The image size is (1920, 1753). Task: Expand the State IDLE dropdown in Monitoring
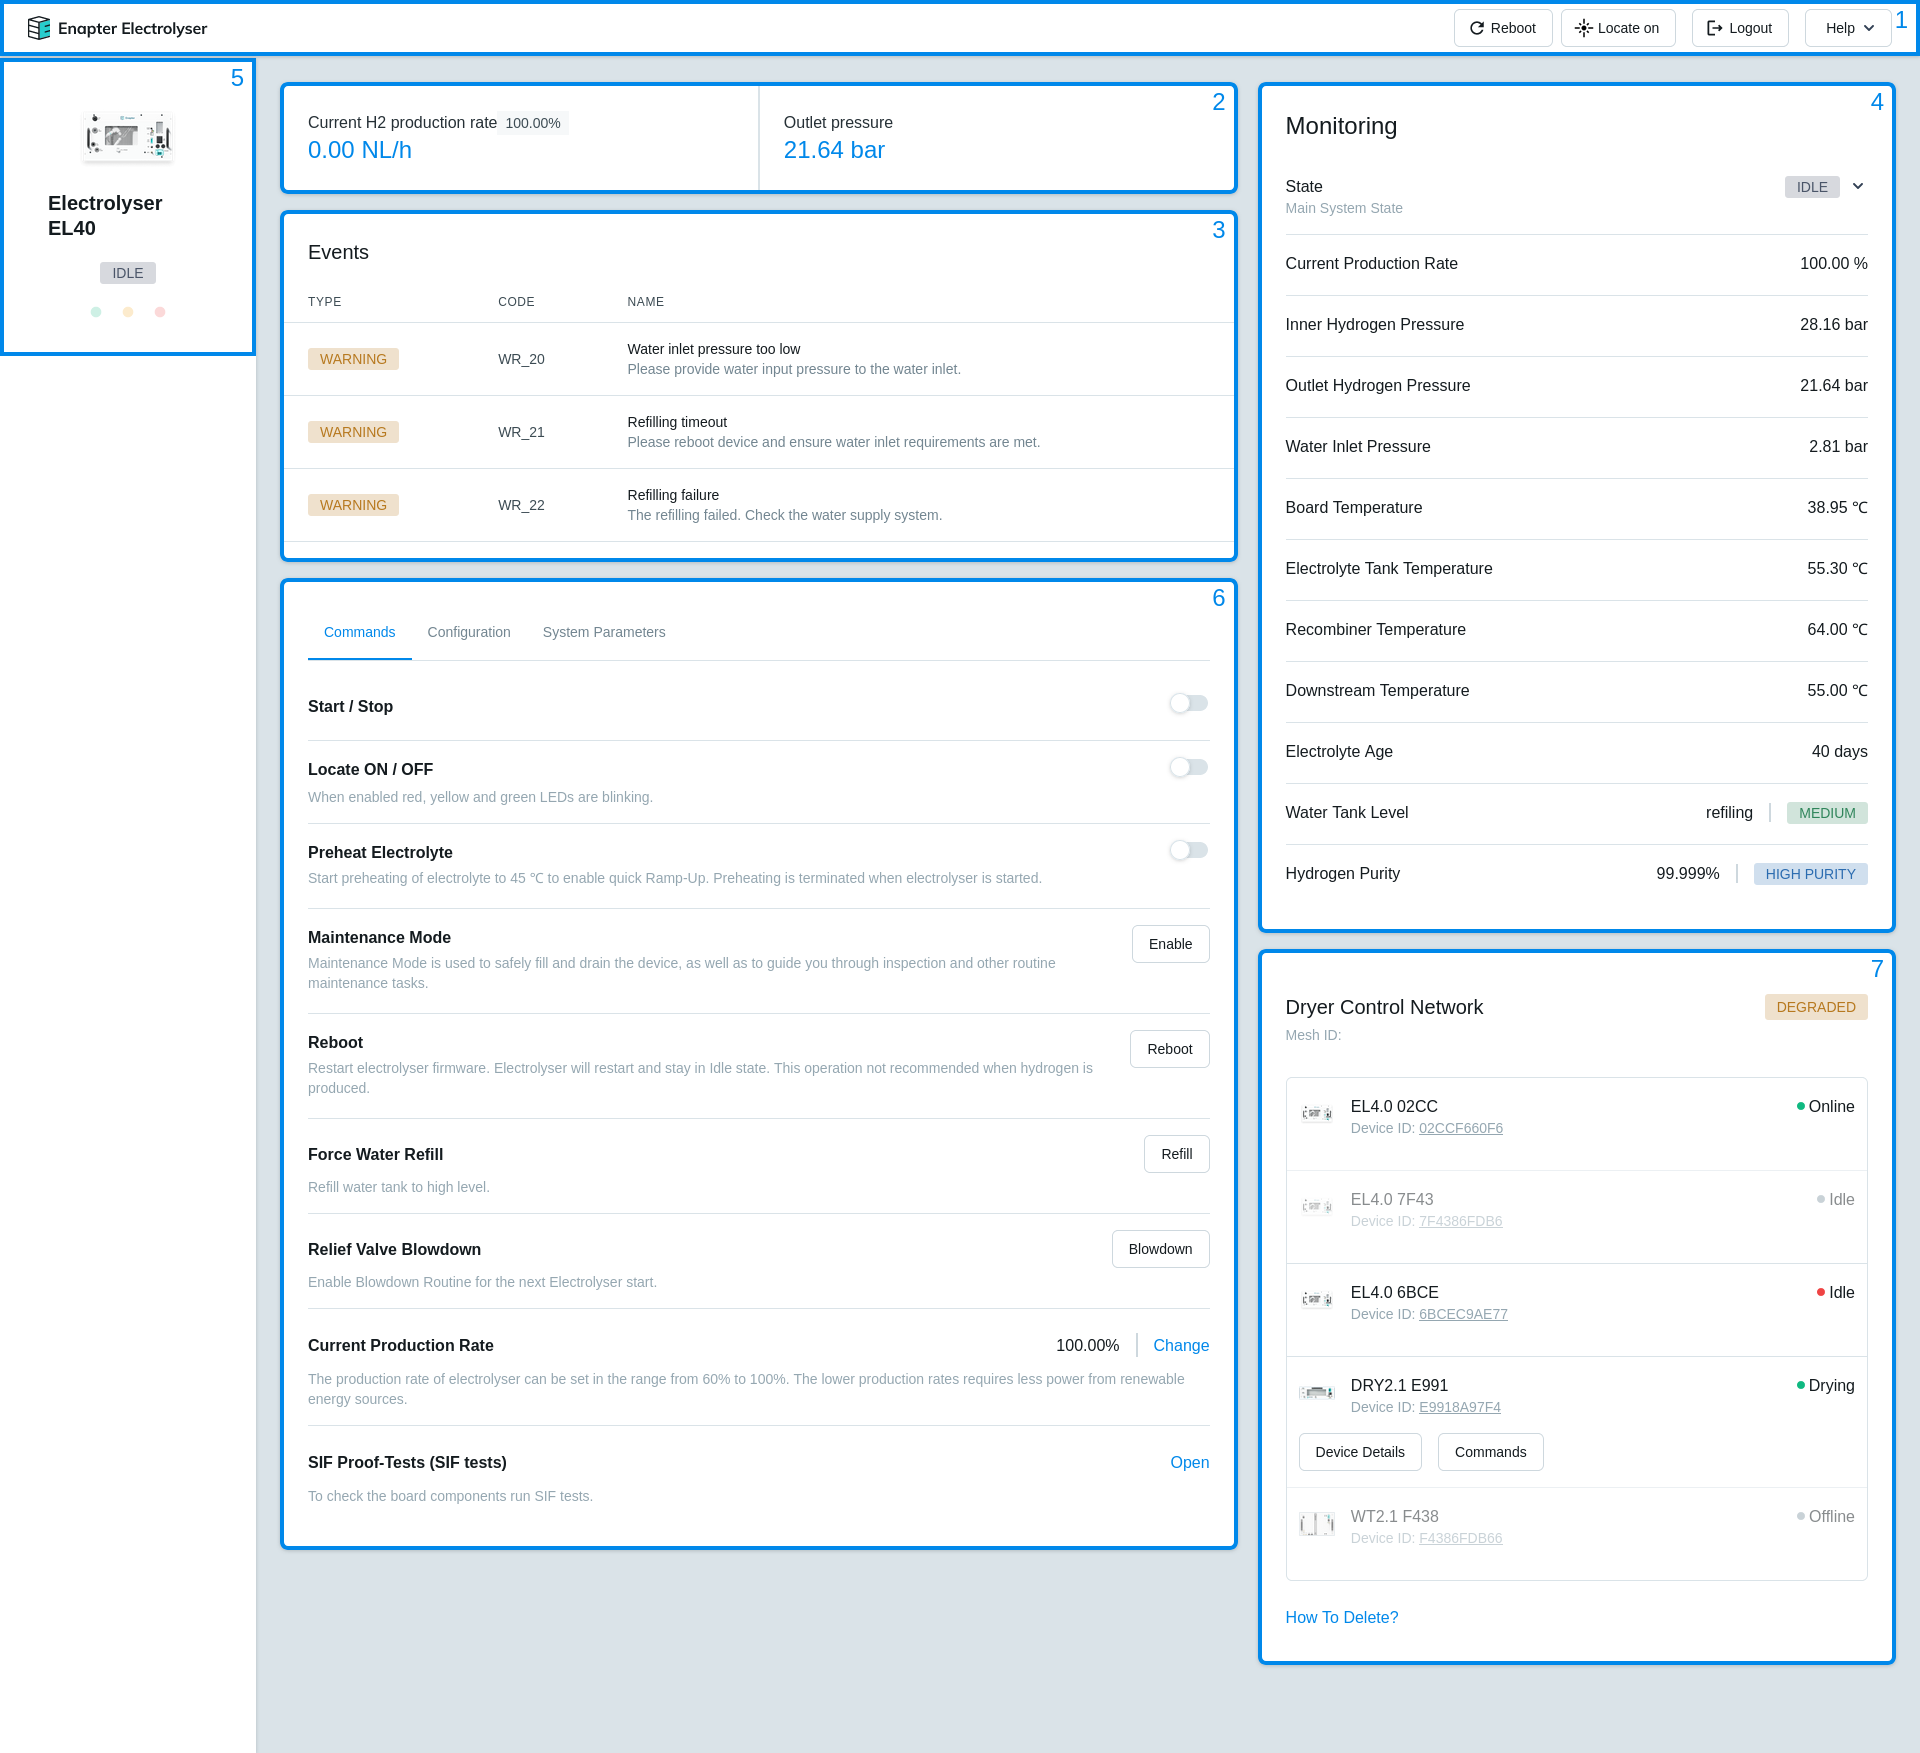click(1859, 187)
